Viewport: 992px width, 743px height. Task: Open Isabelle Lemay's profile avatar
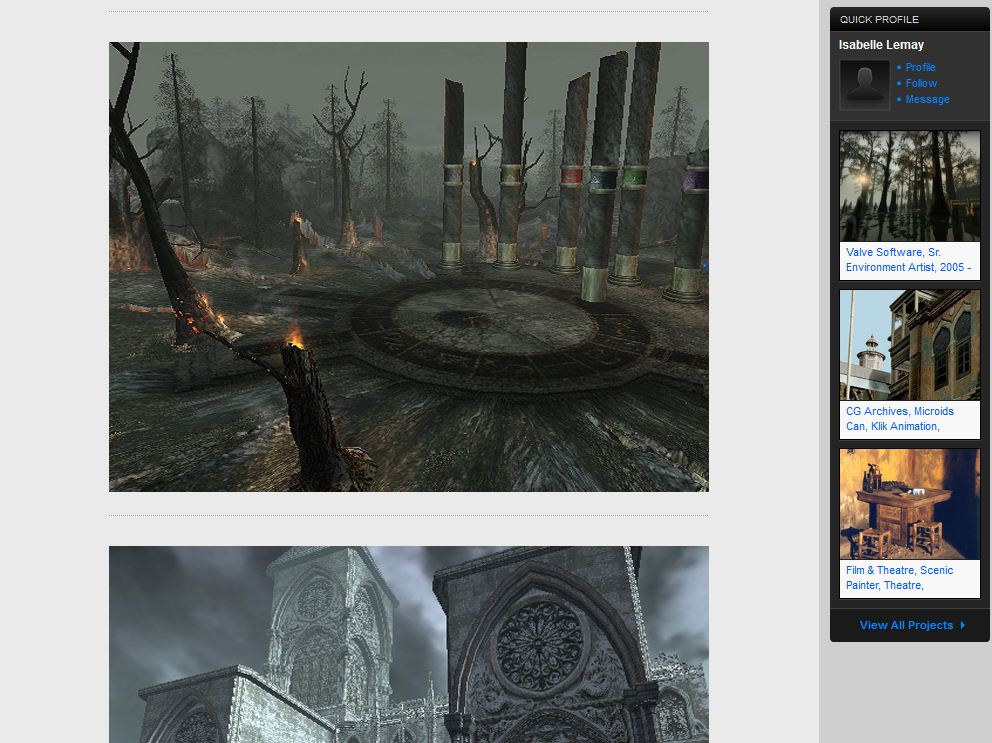pyautogui.click(x=864, y=85)
